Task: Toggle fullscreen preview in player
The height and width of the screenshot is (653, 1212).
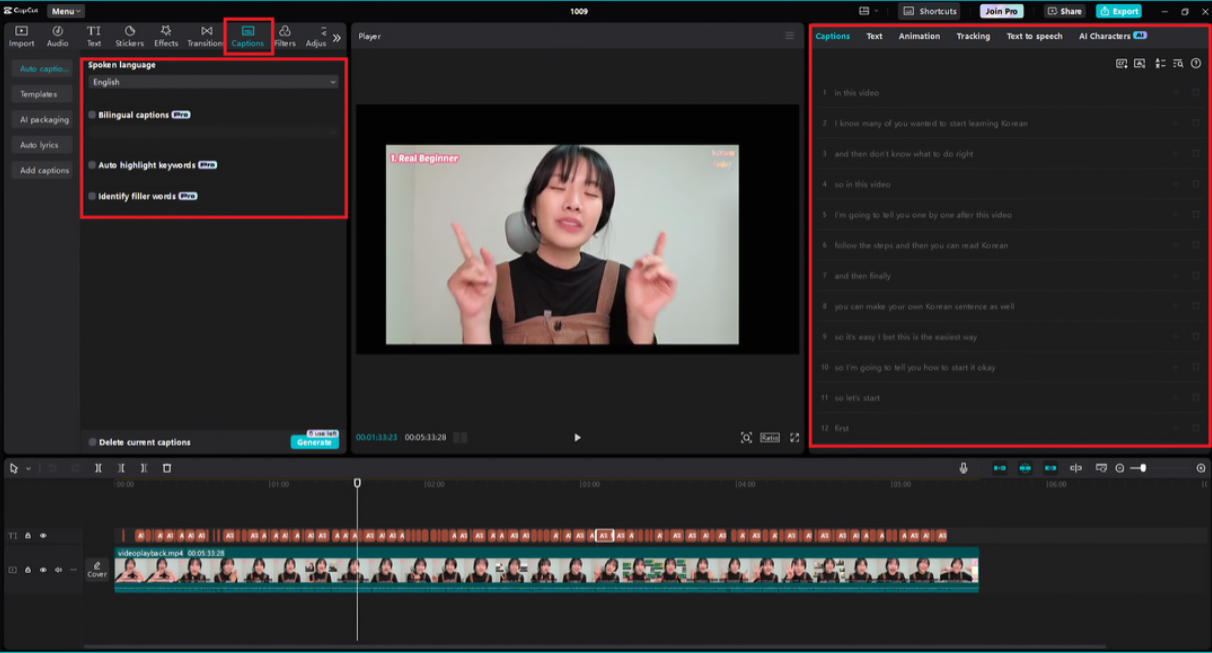Action: click(795, 437)
